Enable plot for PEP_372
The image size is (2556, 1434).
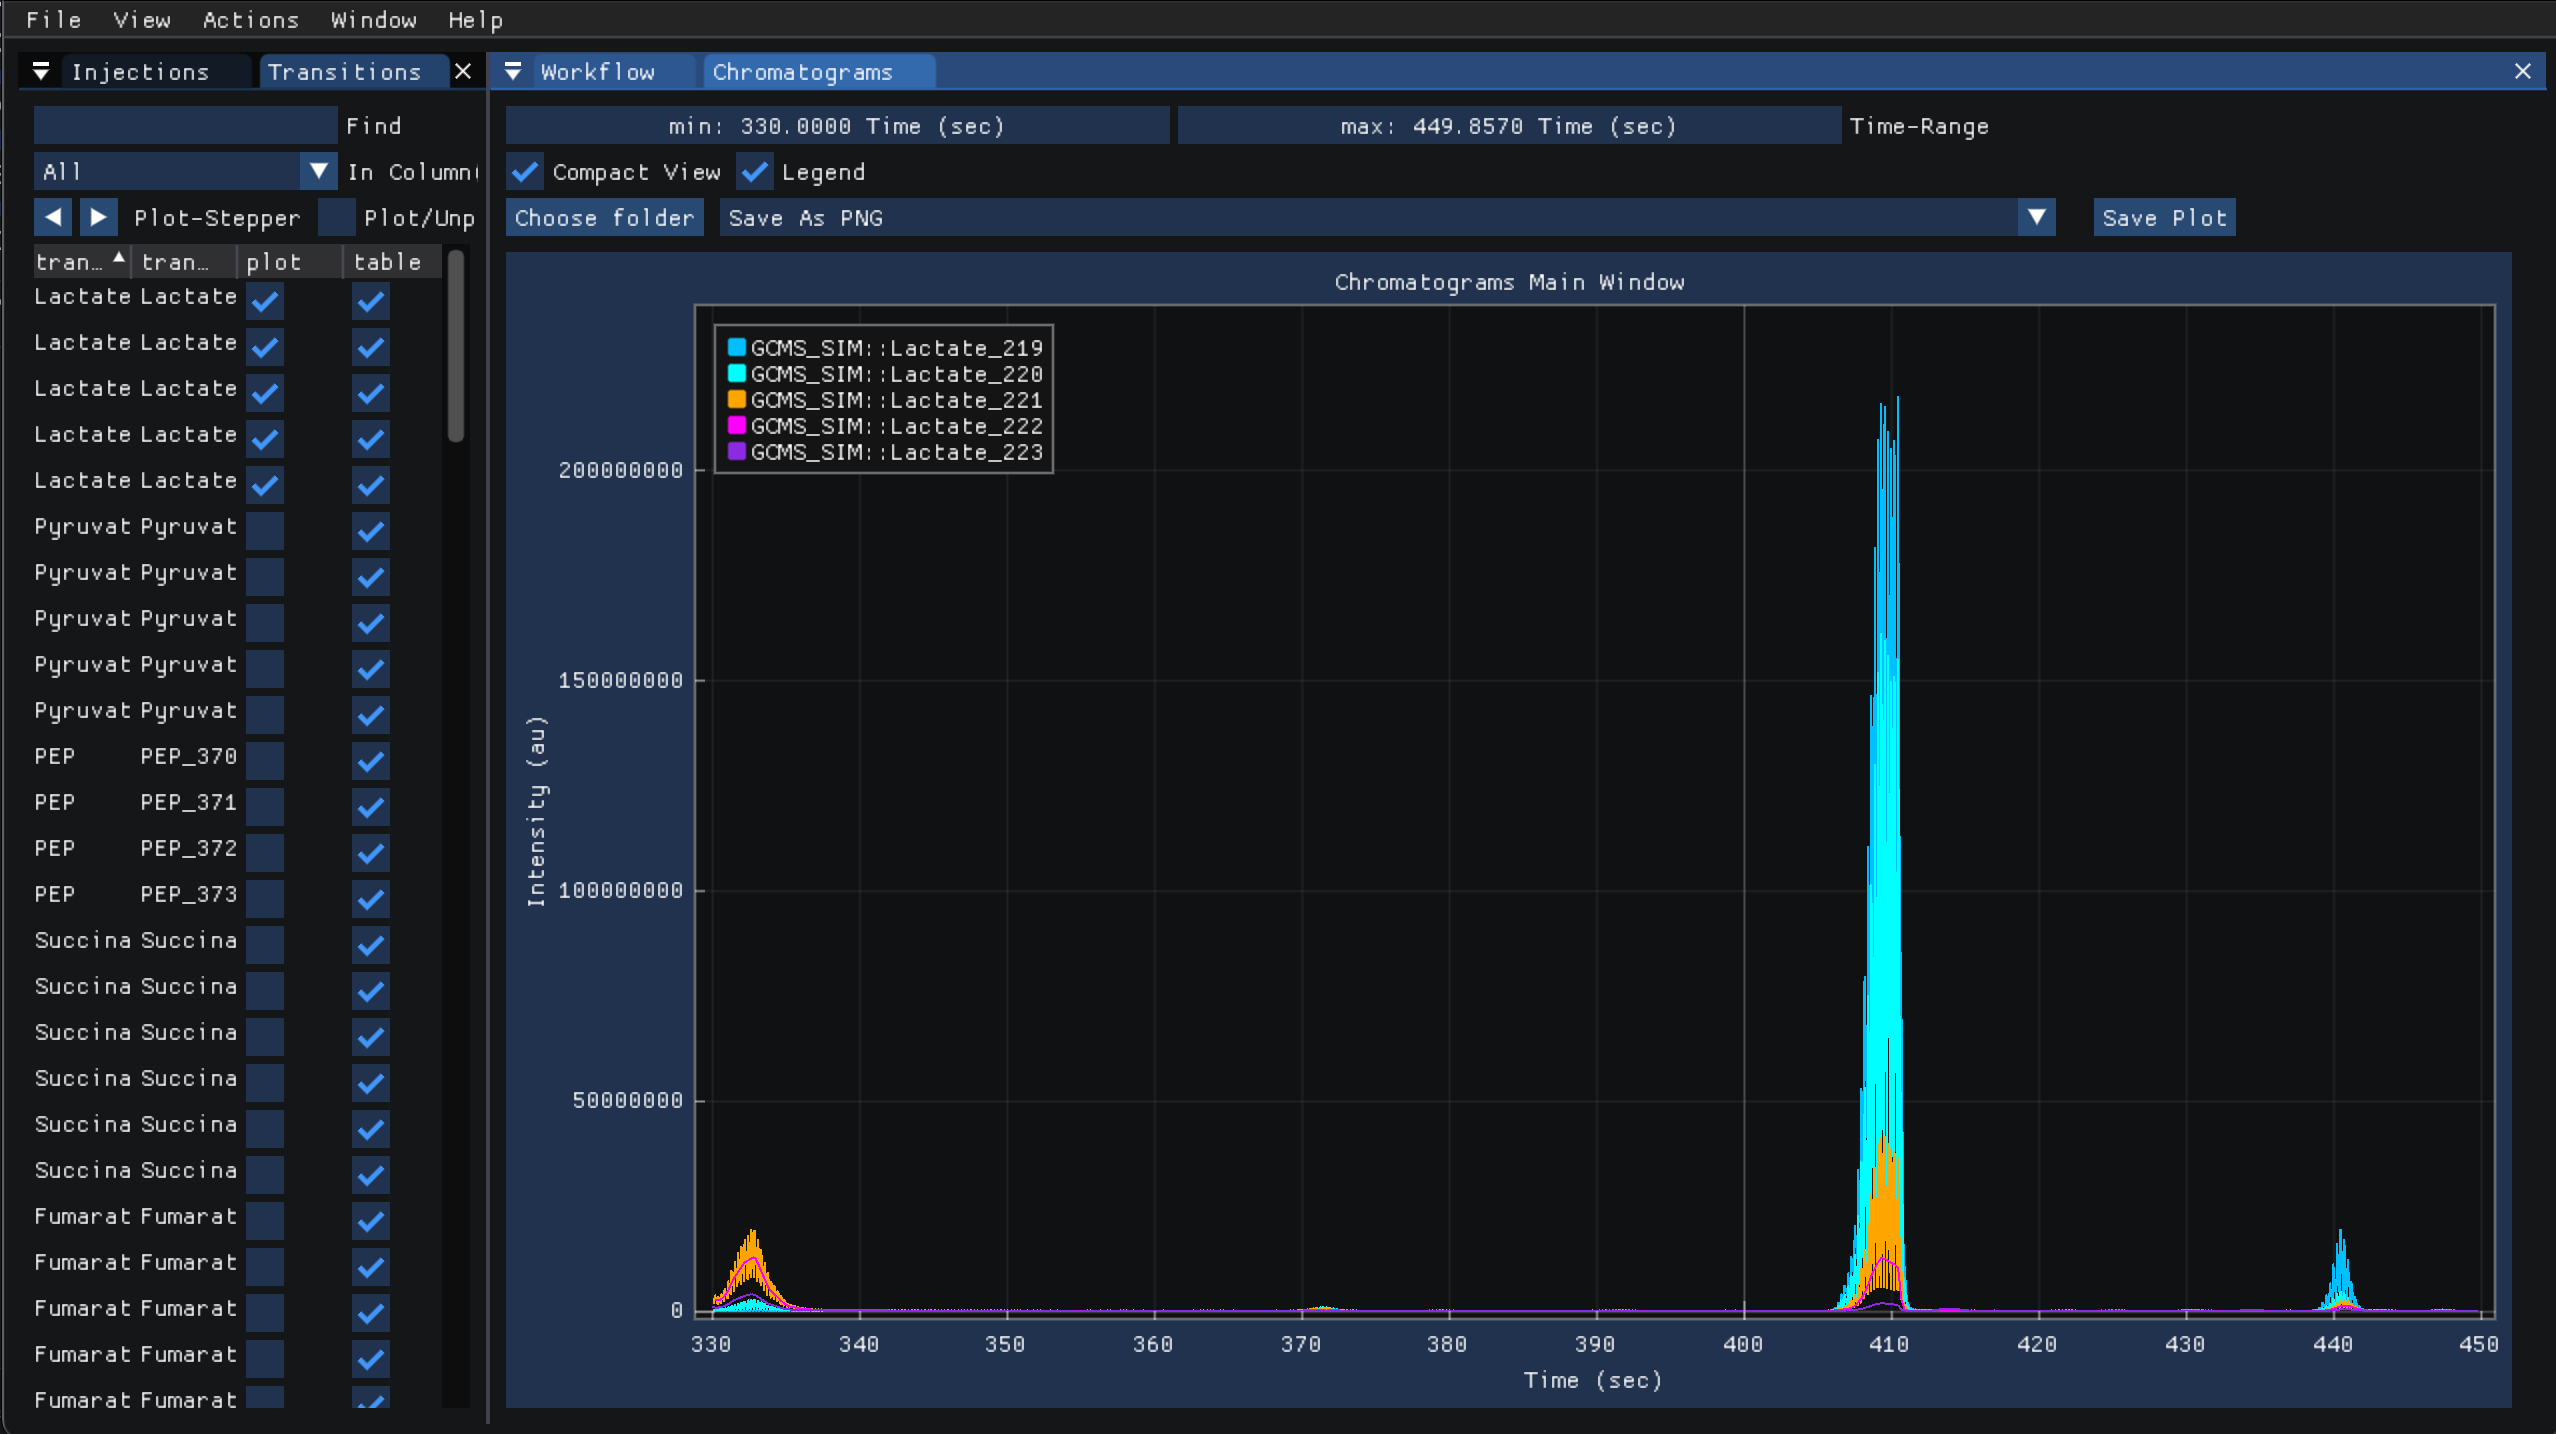click(265, 853)
